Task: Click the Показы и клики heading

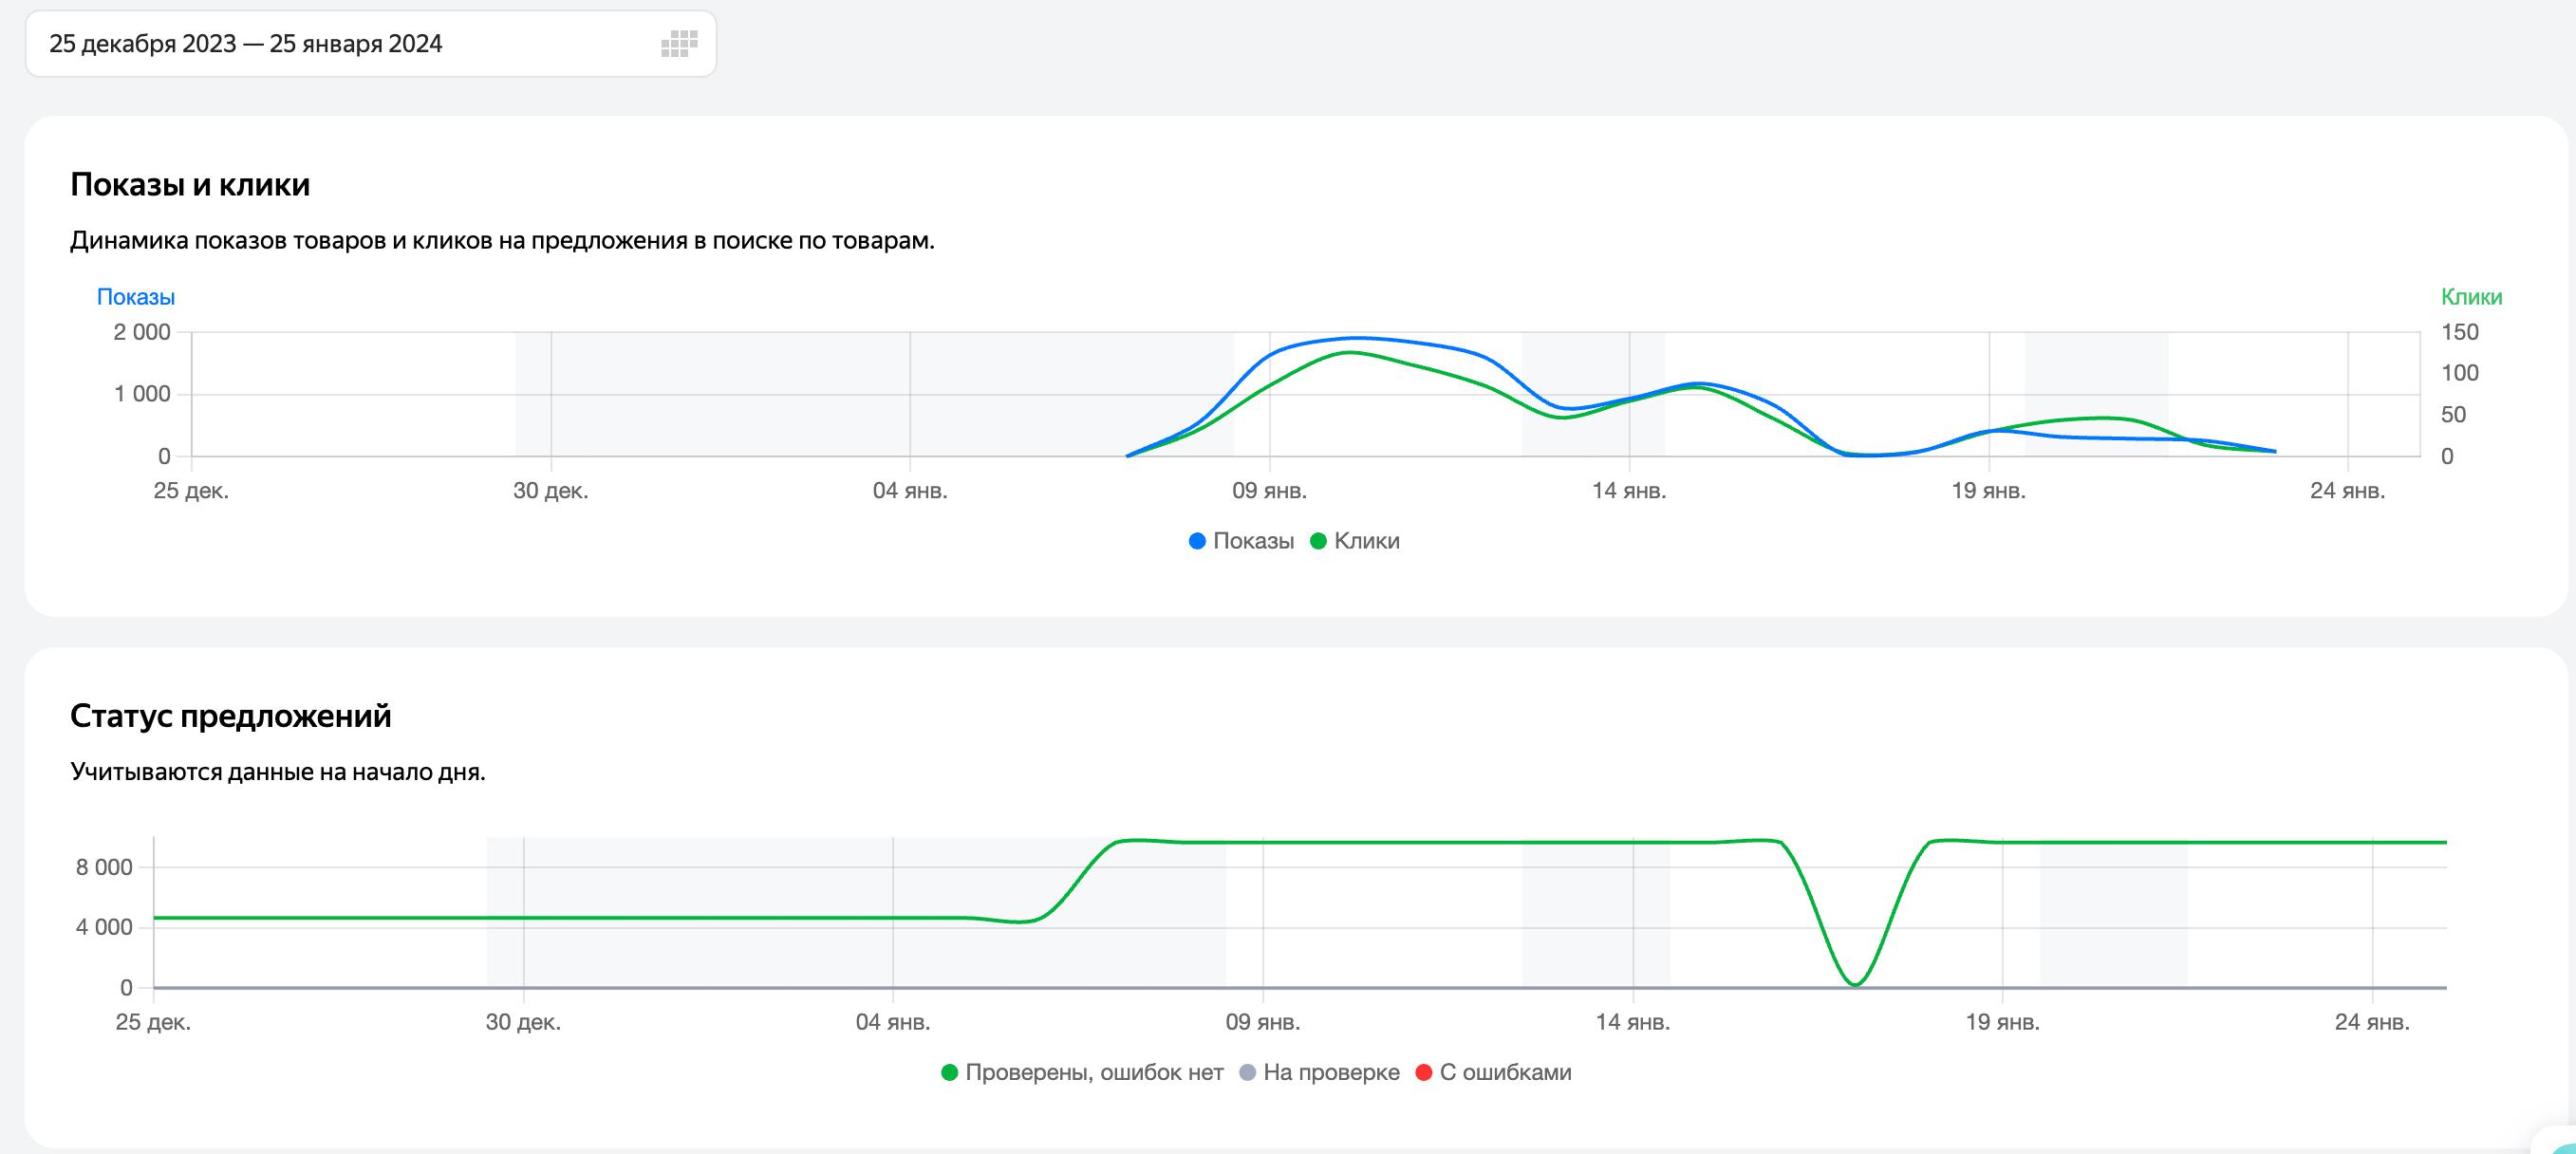Action: pyautogui.click(x=190, y=185)
